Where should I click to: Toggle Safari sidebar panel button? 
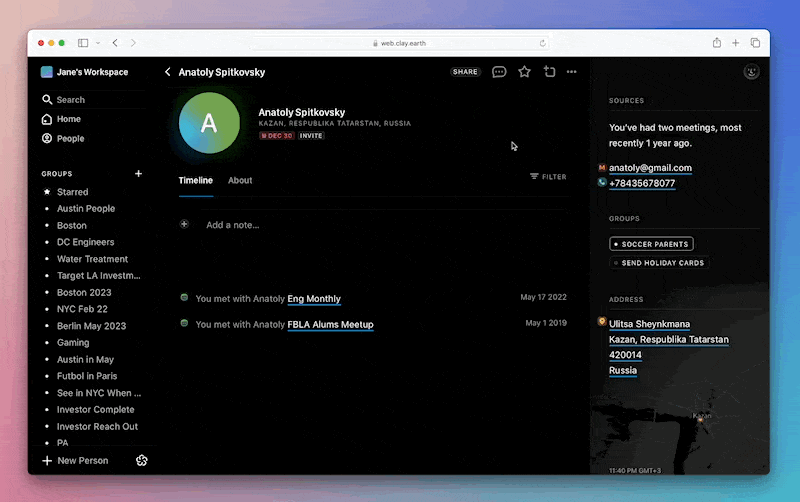click(x=82, y=43)
